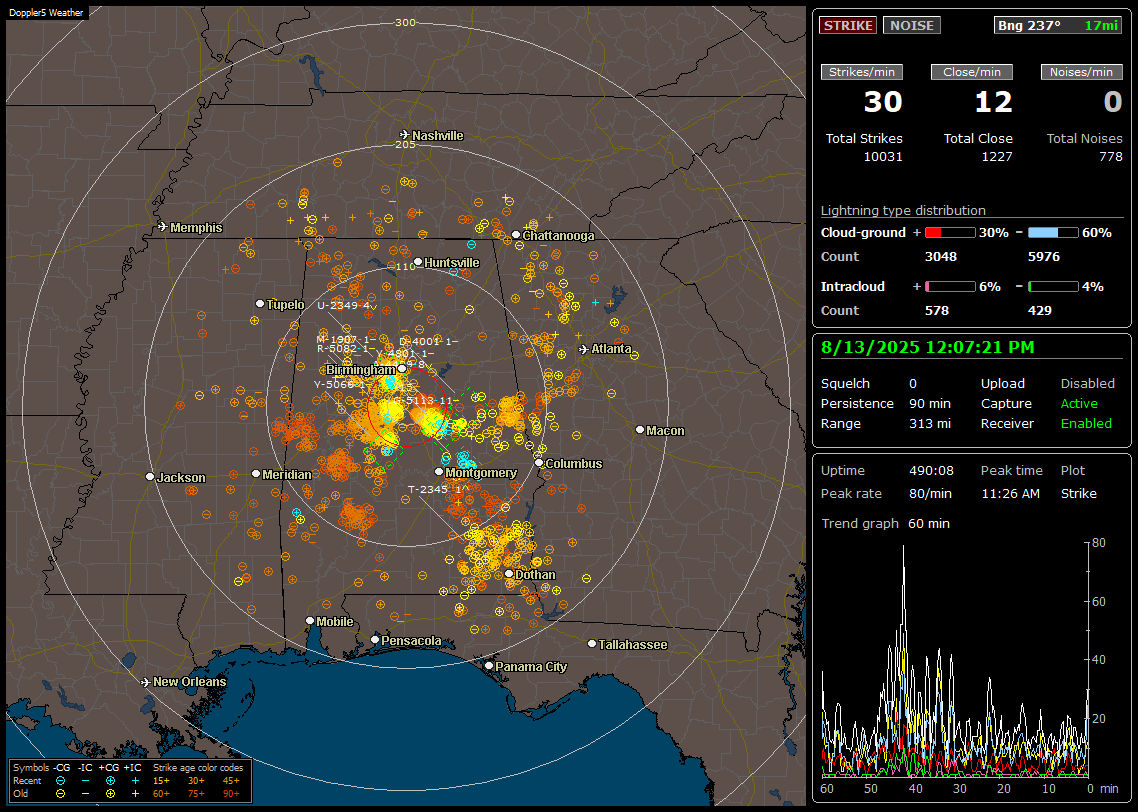Screen dimensions: 1138x812
Task: Click the blue Cloud-ground negative 60% bar
Action: (1053, 233)
